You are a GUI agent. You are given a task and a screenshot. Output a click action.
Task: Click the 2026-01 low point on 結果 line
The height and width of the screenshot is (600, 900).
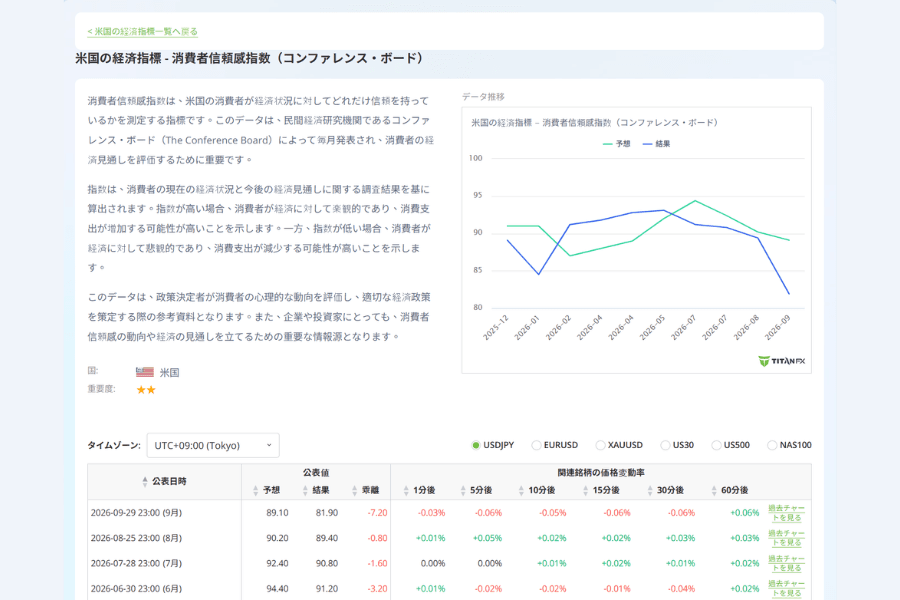(x=538, y=274)
